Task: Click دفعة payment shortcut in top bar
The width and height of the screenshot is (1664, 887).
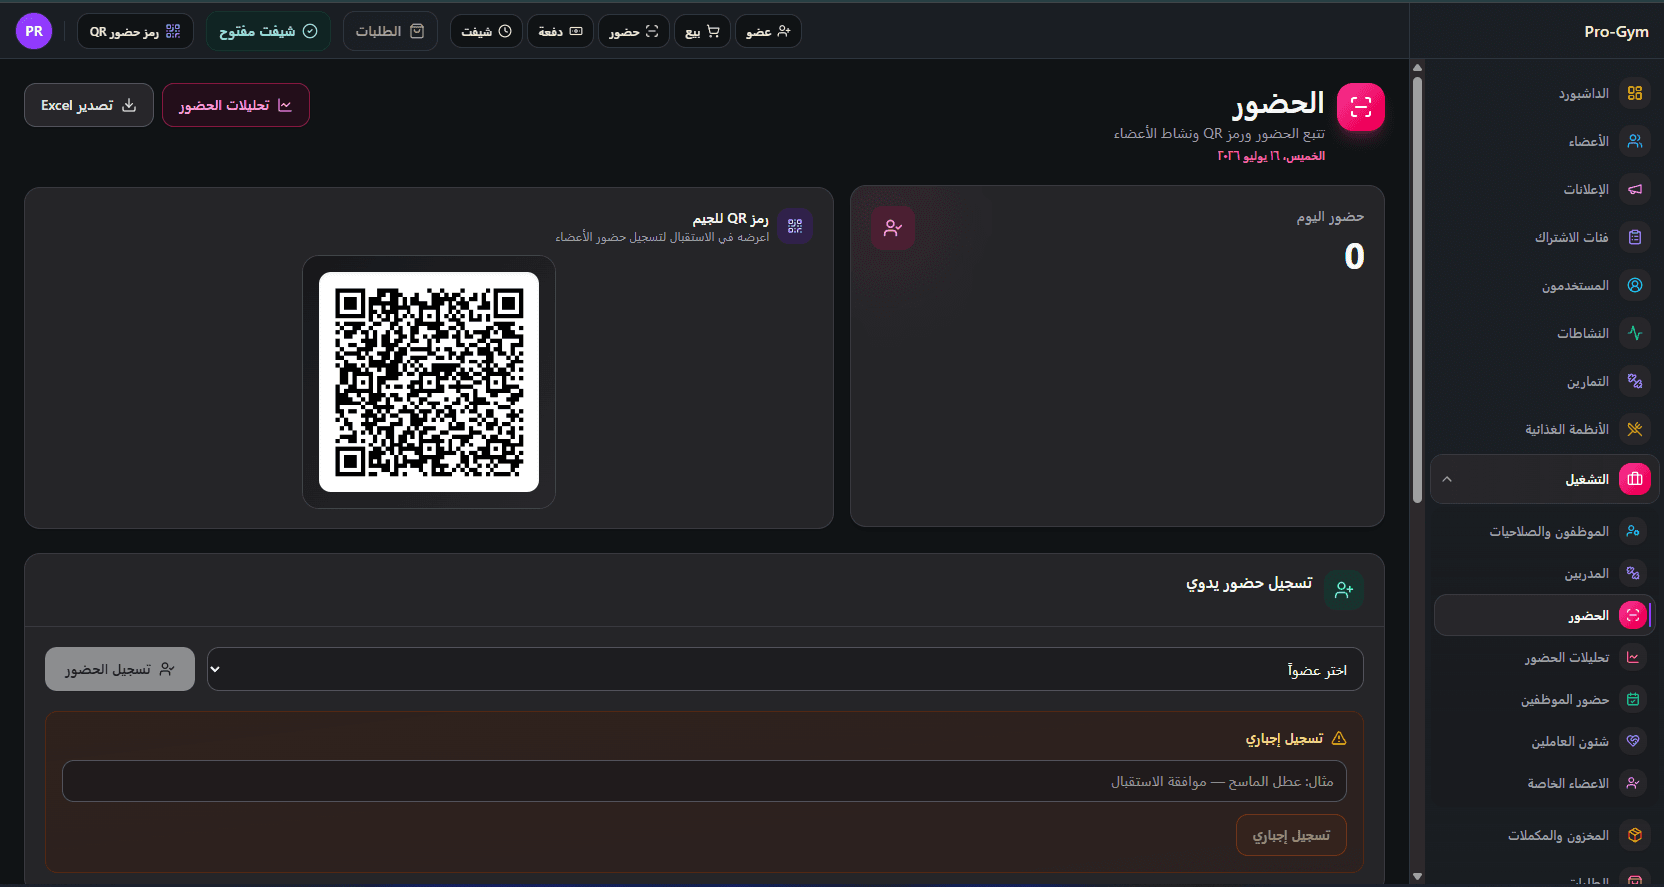Action: pos(560,31)
